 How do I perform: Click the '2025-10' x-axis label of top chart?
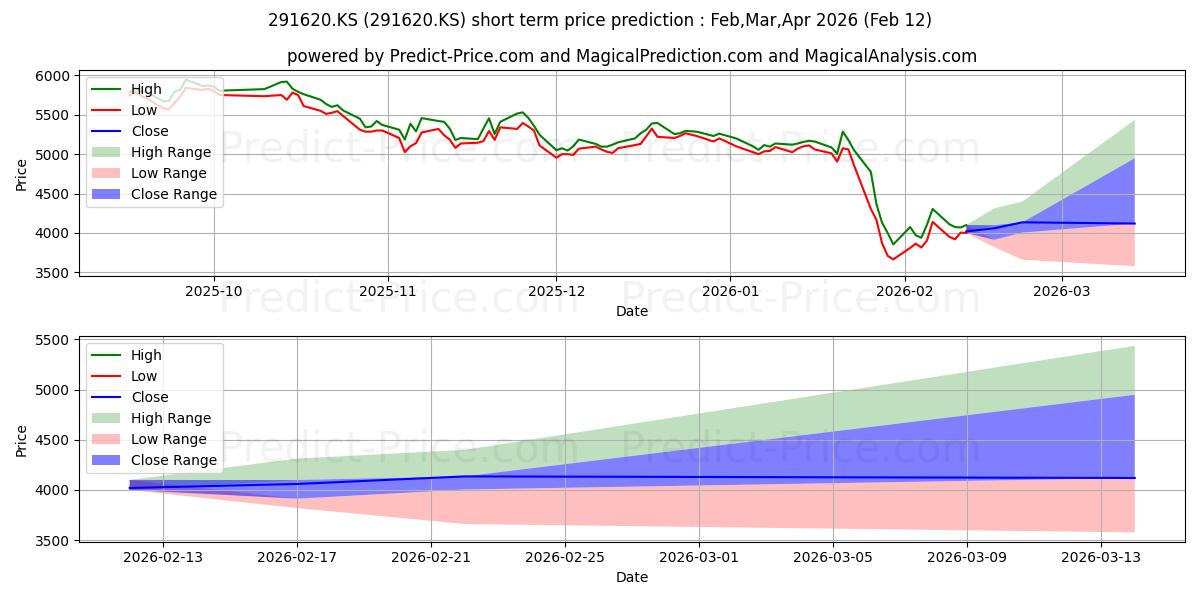pyautogui.click(x=214, y=291)
